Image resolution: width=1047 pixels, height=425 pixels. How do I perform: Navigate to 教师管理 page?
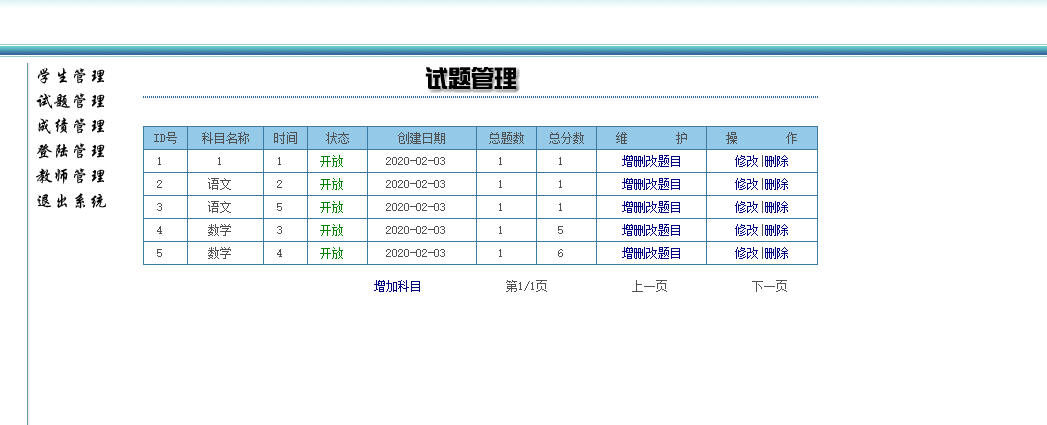pyautogui.click(x=71, y=177)
